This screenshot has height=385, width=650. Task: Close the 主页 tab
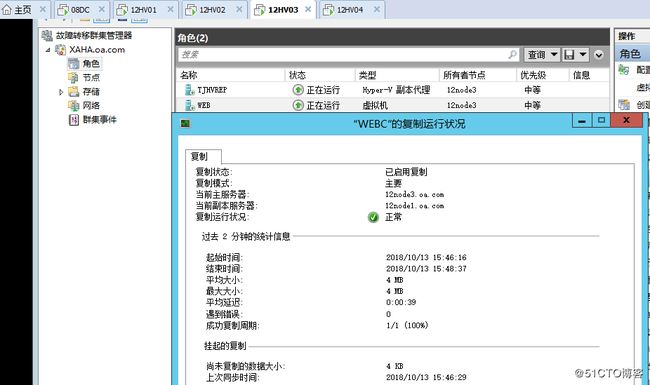(43, 9)
